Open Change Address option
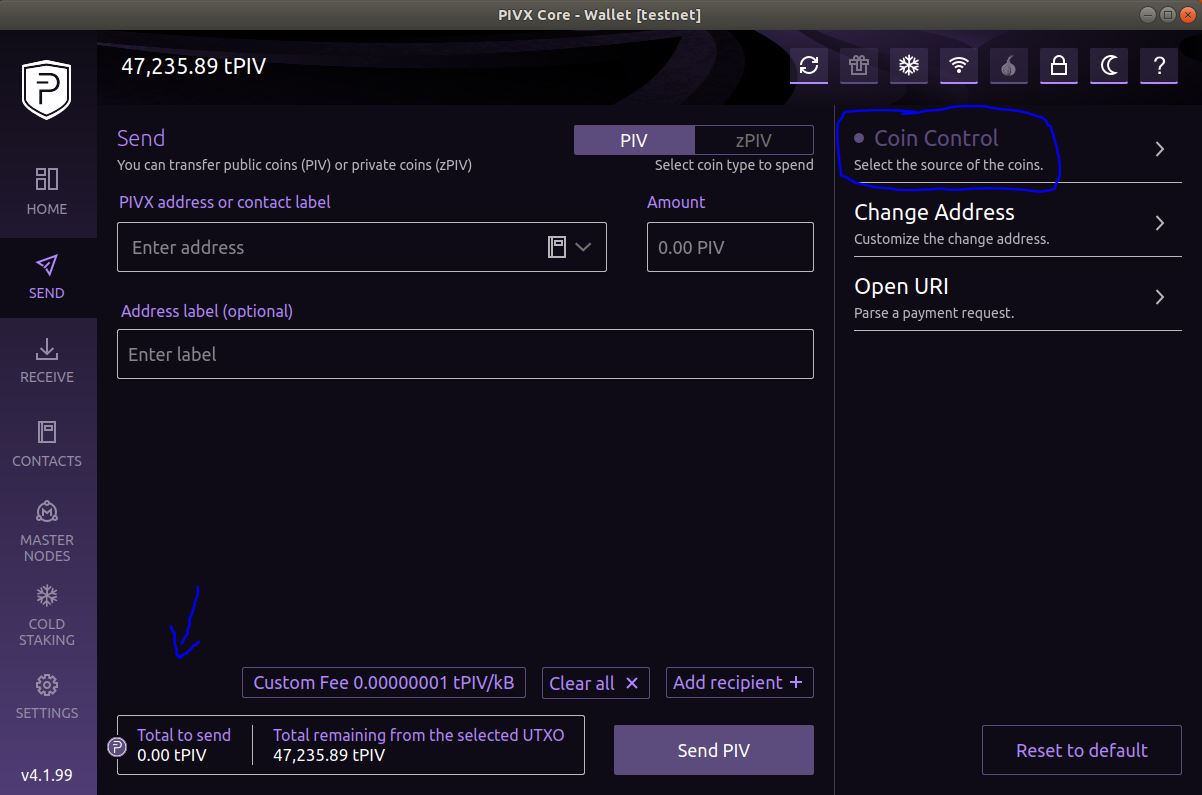 tap(1018, 223)
